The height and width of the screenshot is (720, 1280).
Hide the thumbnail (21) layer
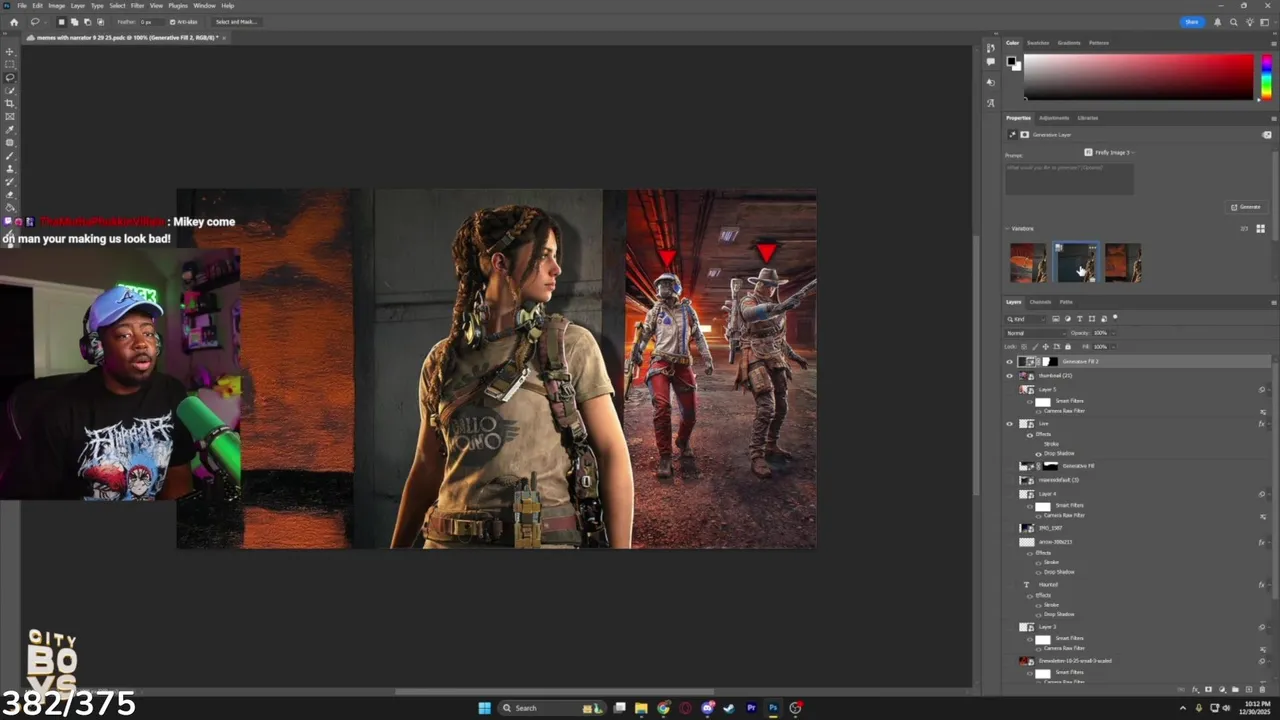click(1009, 376)
